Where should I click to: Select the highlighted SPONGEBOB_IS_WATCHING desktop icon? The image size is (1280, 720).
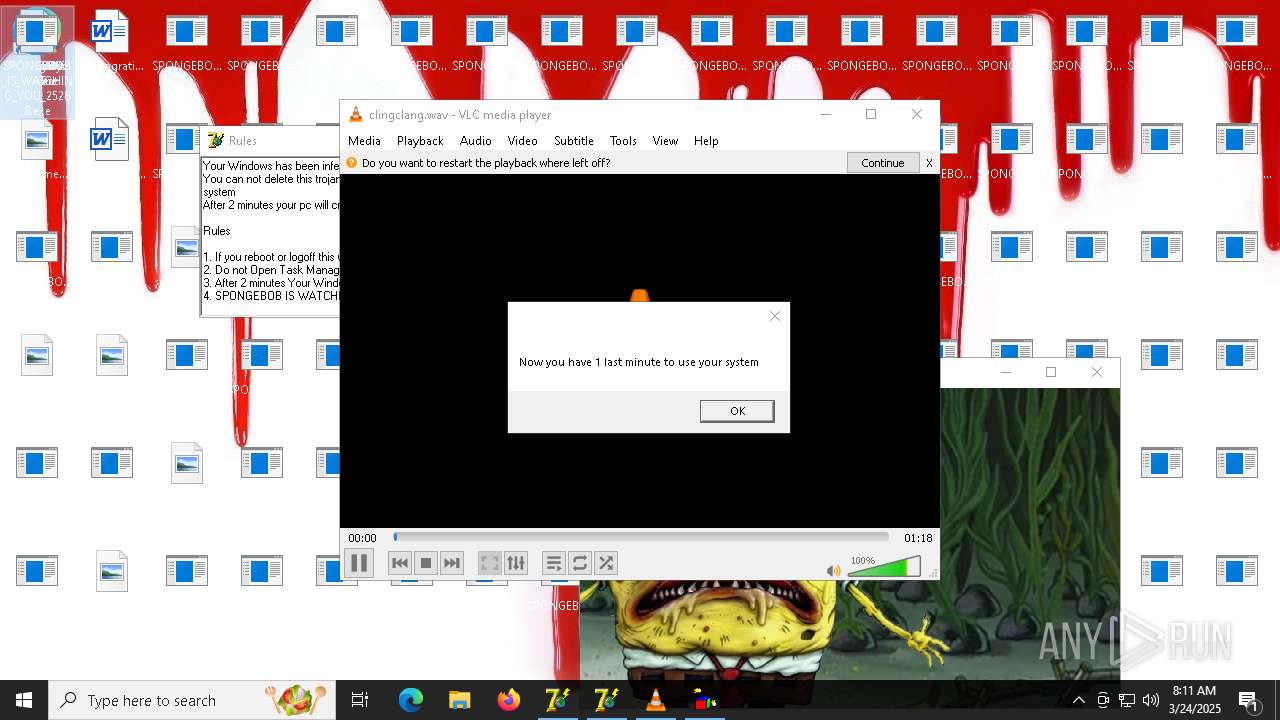pos(37,63)
